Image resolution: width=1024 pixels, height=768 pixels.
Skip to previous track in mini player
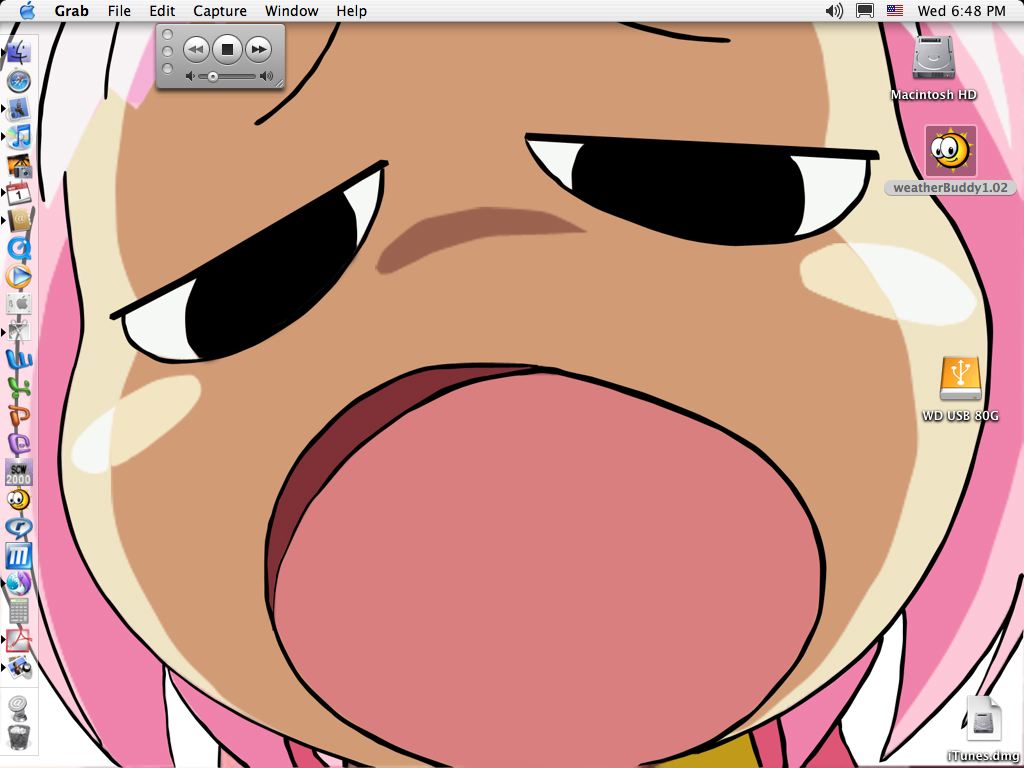click(x=196, y=50)
